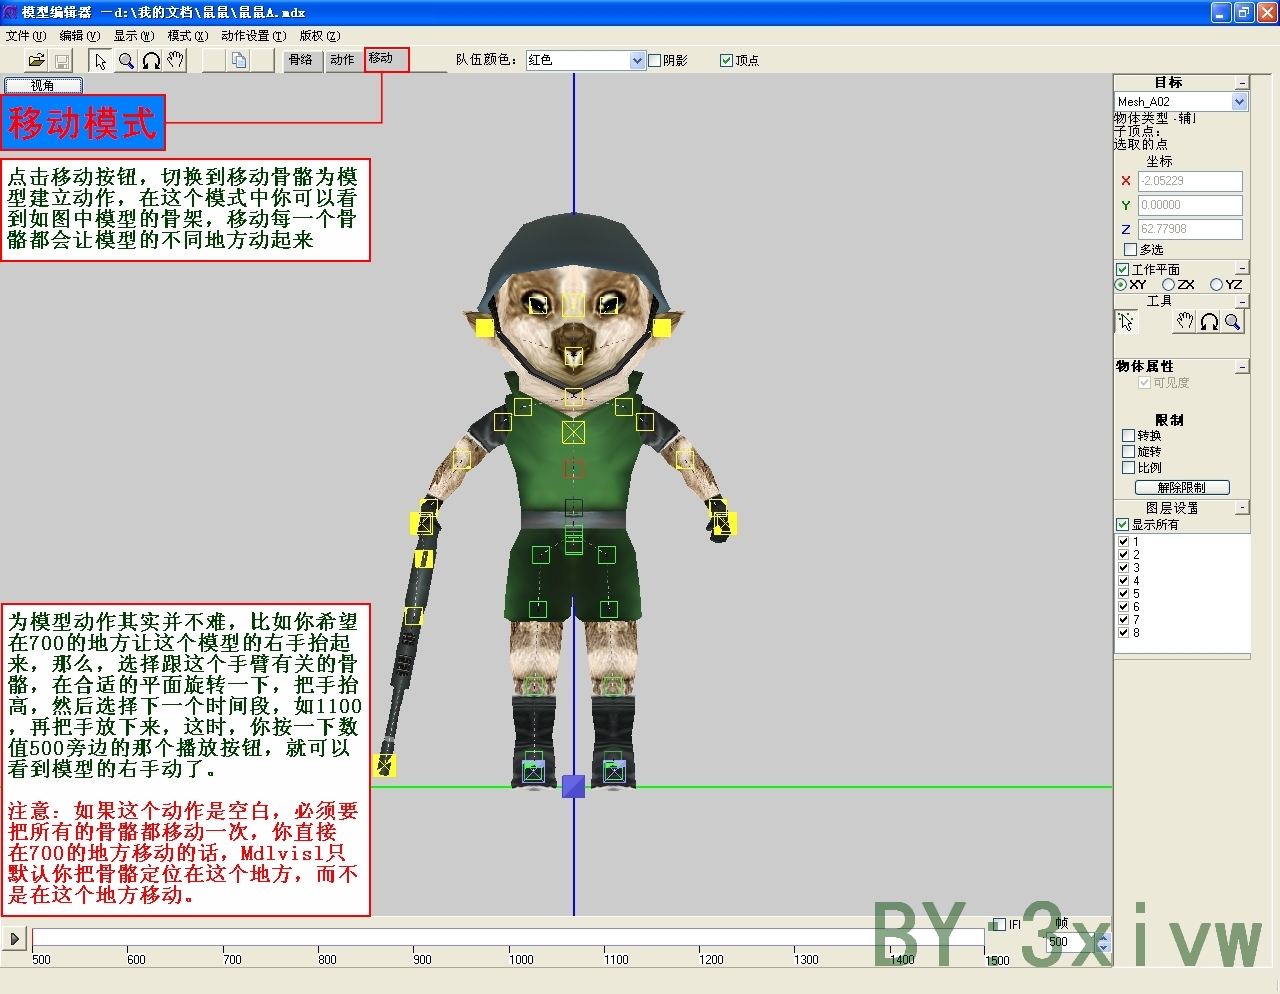
Task: Select the hand pan tool in toolbar
Action: click(x=176, y=60)
